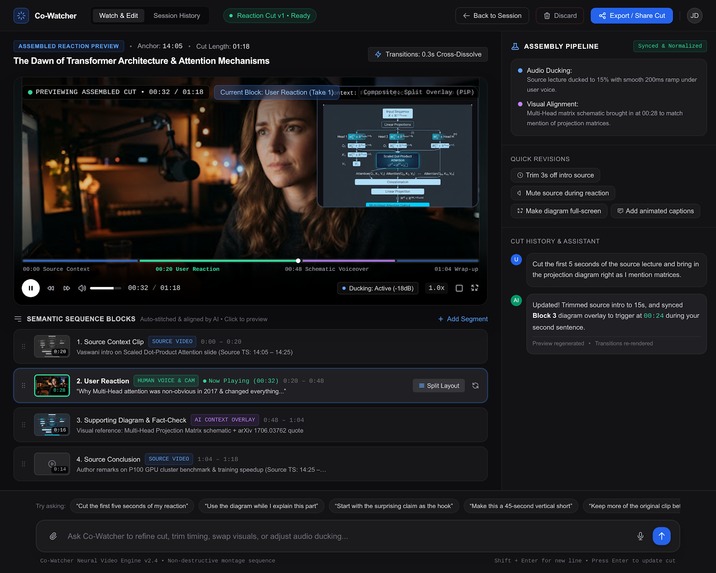The image size is (716, 573).
Task: Apply Make diagram full-screen revision
Action: (559, 211)
